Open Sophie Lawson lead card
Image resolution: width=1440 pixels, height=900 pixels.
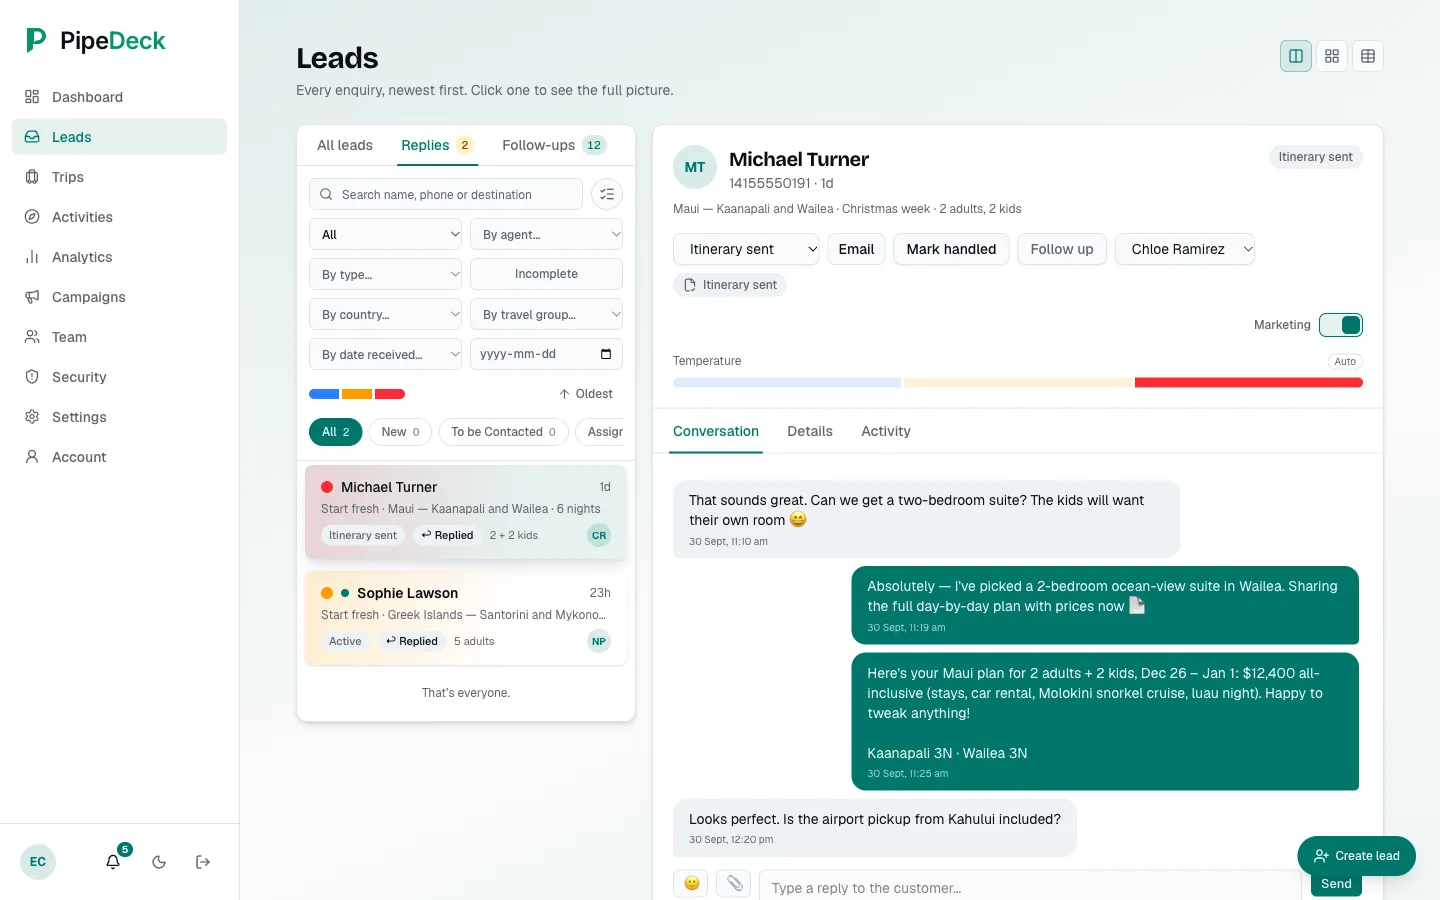click(x=466, y=617)
